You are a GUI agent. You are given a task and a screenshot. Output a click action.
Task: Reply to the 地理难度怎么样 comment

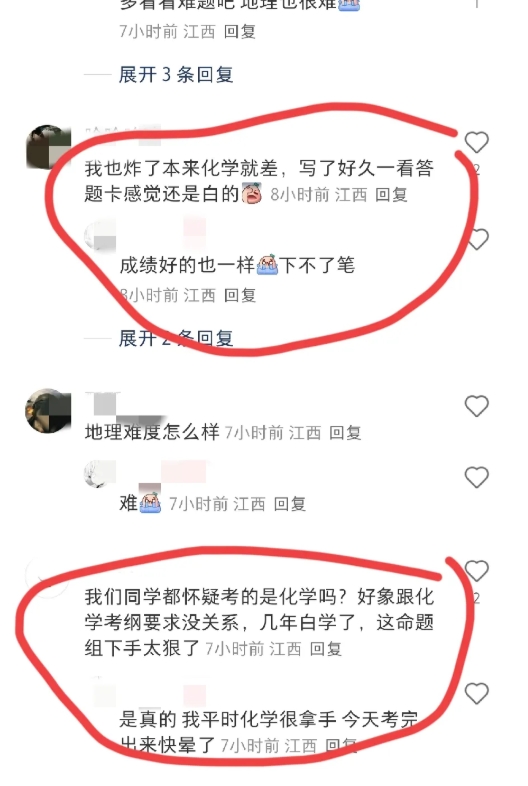345,433
